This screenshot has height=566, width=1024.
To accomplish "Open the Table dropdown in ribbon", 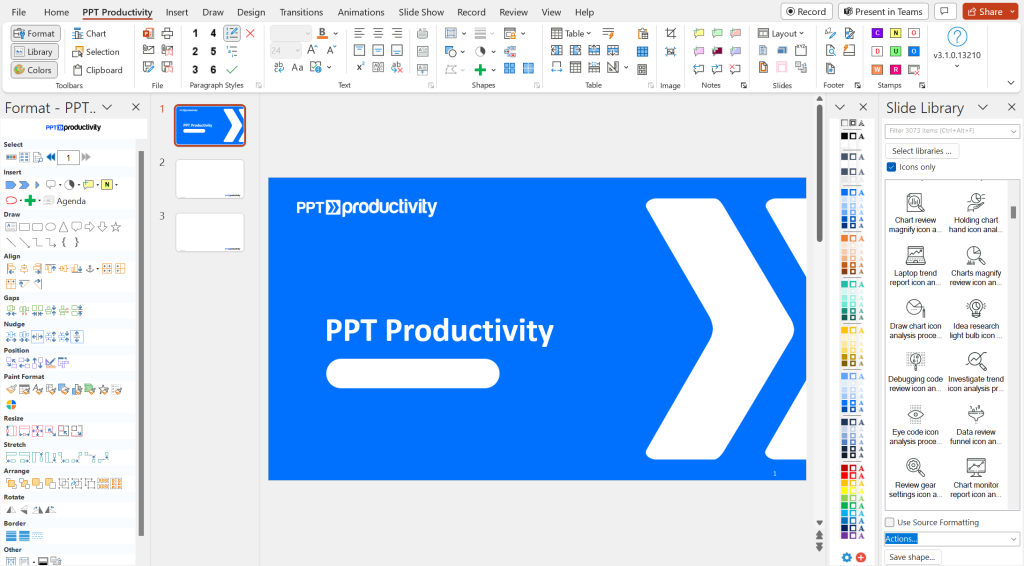I will 571,33.
